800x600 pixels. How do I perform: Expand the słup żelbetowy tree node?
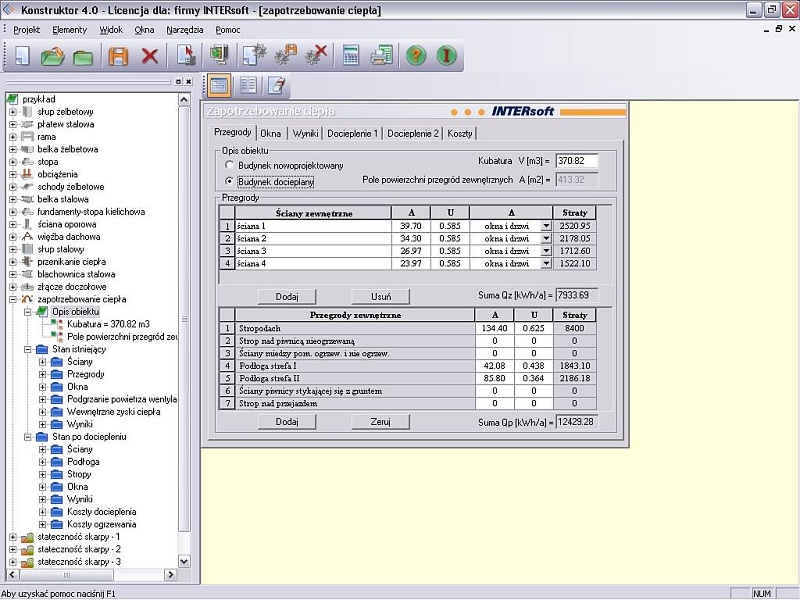pos(13,112)
